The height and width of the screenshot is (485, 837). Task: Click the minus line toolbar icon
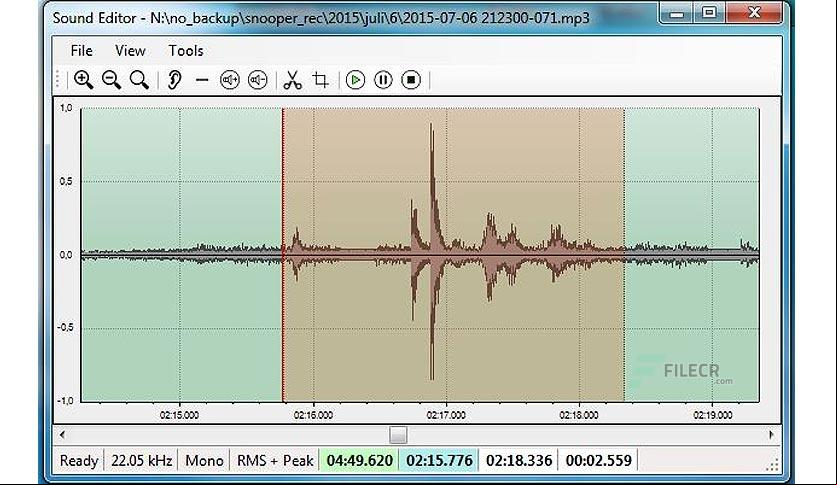[202, 81]
